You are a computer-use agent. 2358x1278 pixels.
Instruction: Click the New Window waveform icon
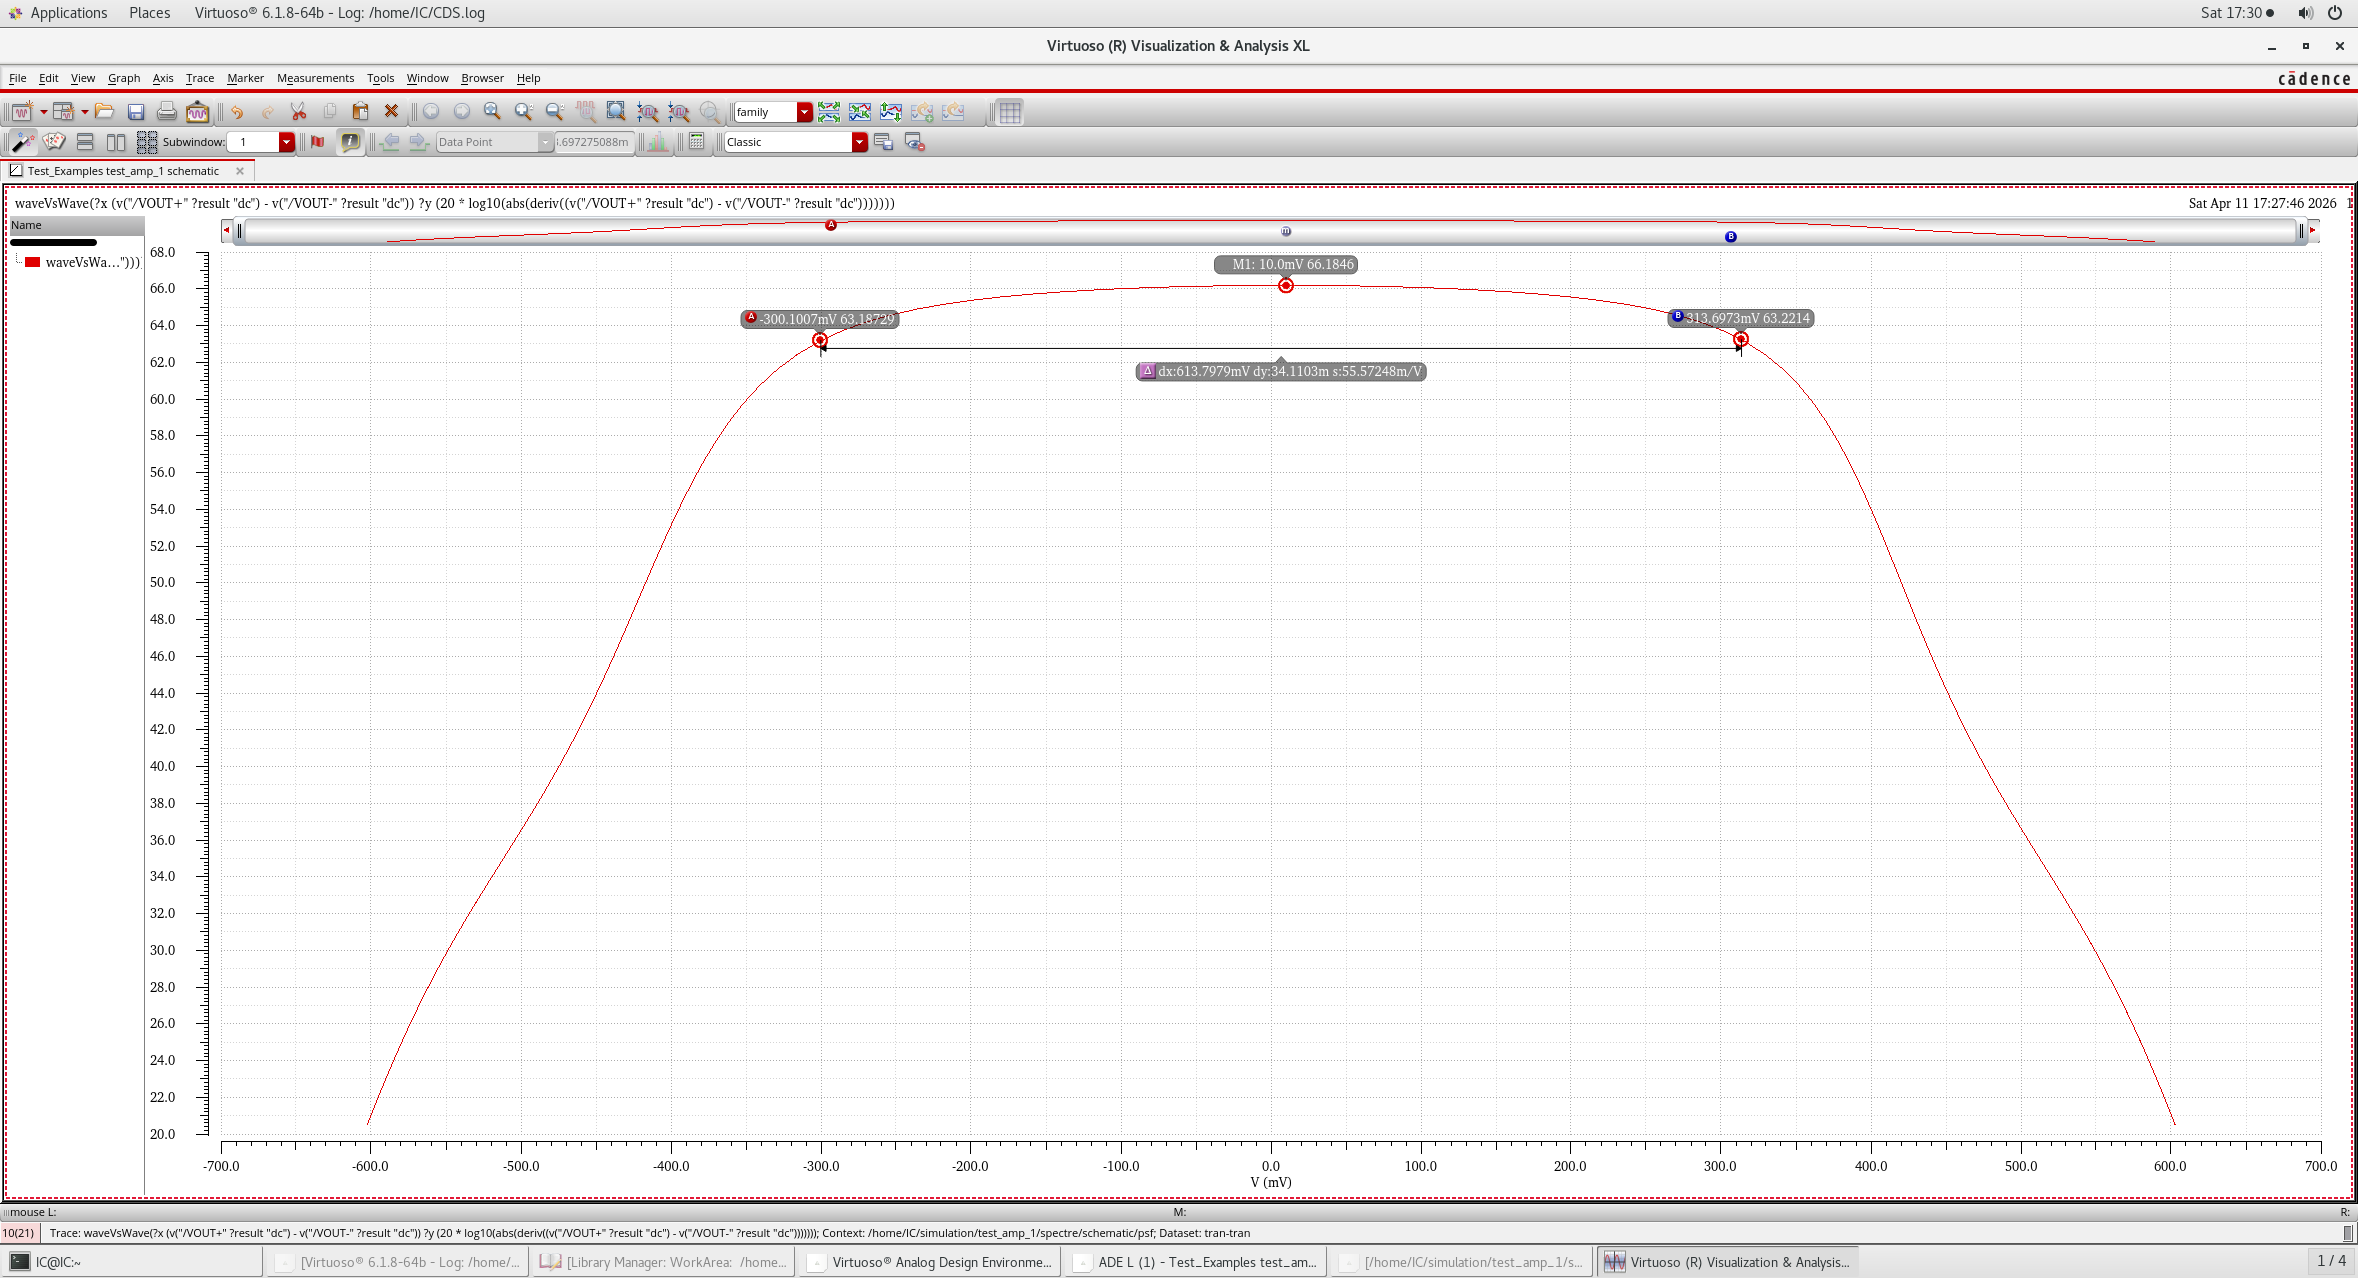[21, 112]
